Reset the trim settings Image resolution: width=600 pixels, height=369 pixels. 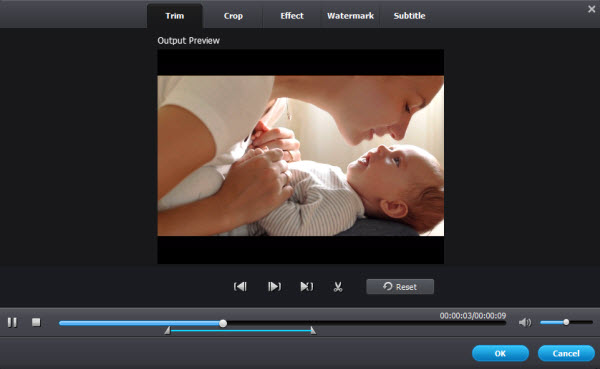click(400, 287)
